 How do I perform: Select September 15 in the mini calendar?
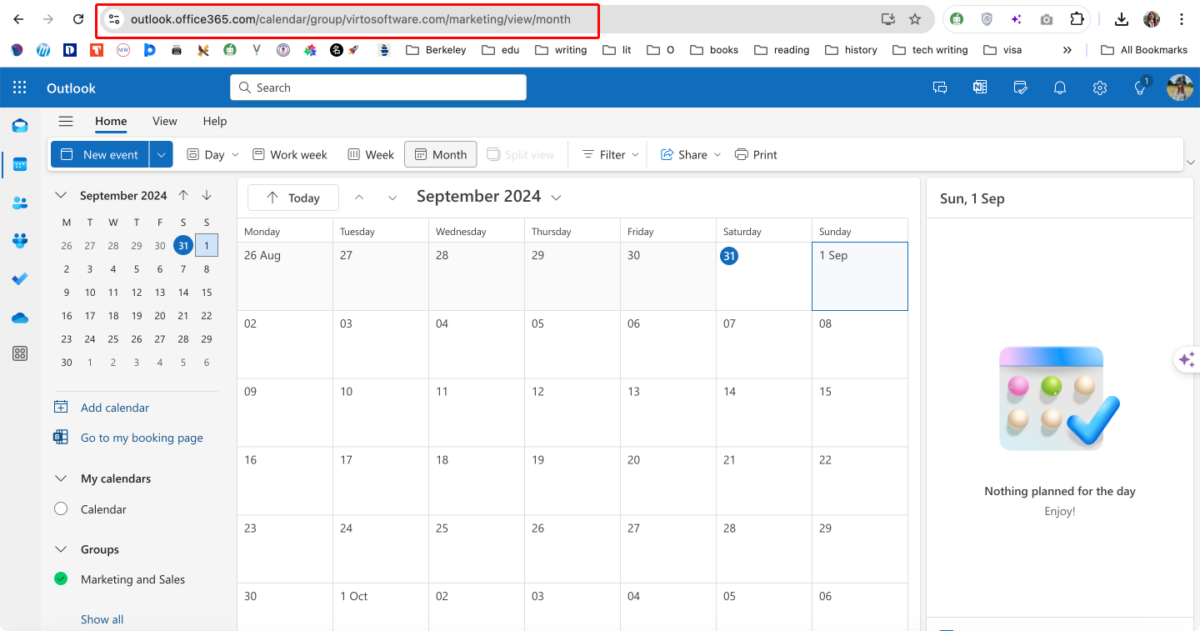206,291
